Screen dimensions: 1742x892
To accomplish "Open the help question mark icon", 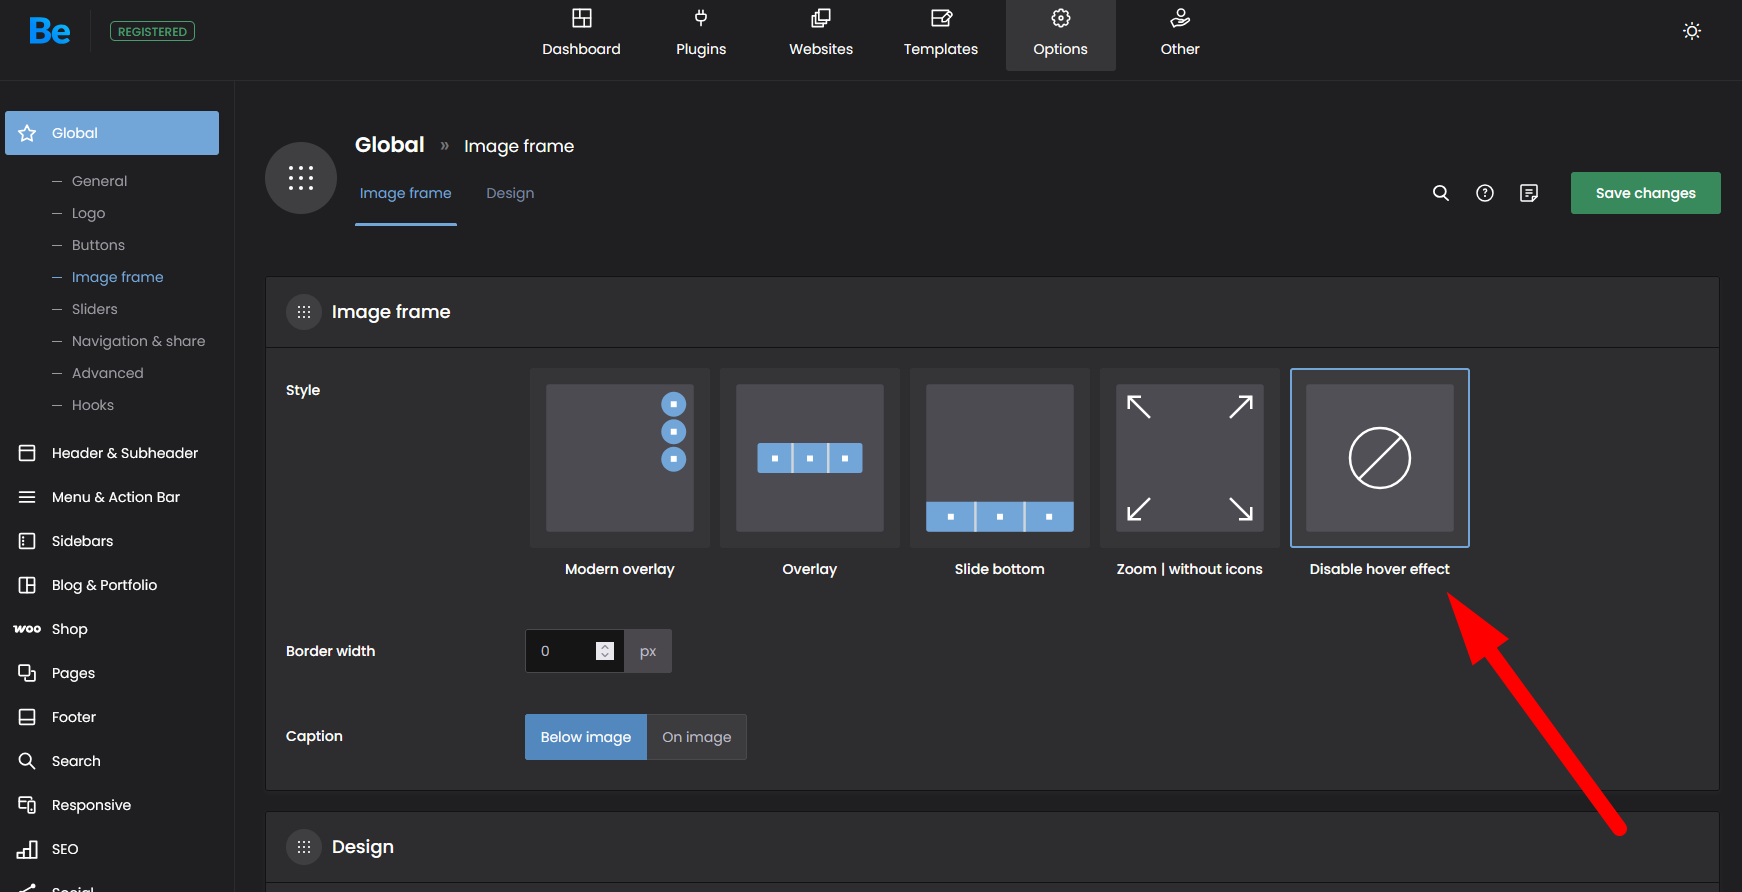I will coord(1484,193).
